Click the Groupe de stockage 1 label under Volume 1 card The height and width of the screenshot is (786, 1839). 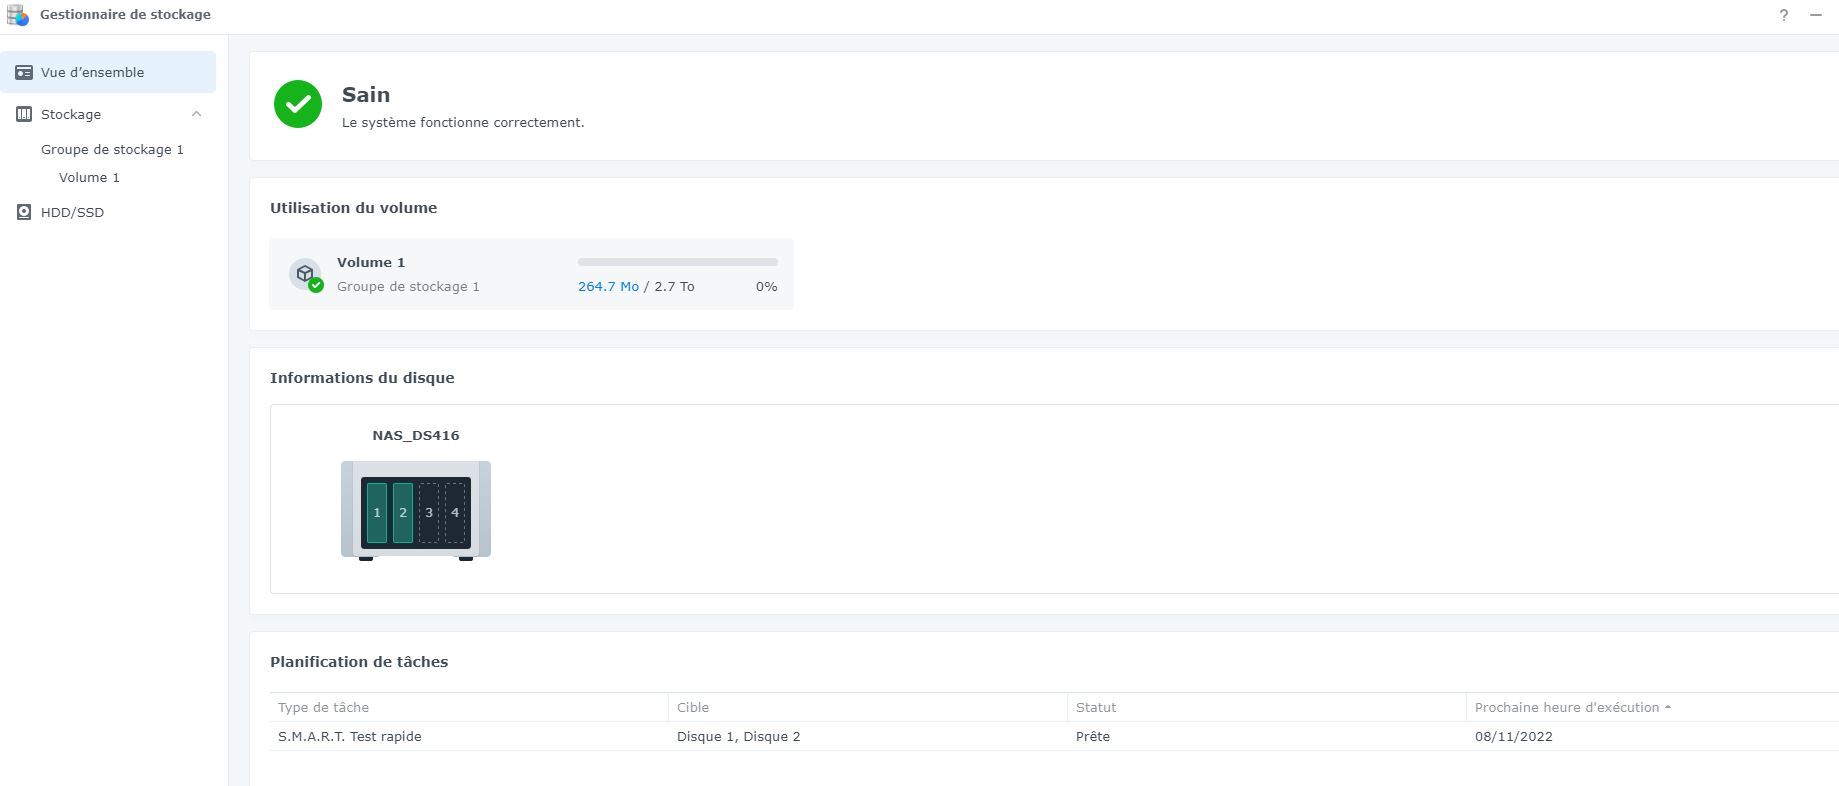[x=408, y=286]
